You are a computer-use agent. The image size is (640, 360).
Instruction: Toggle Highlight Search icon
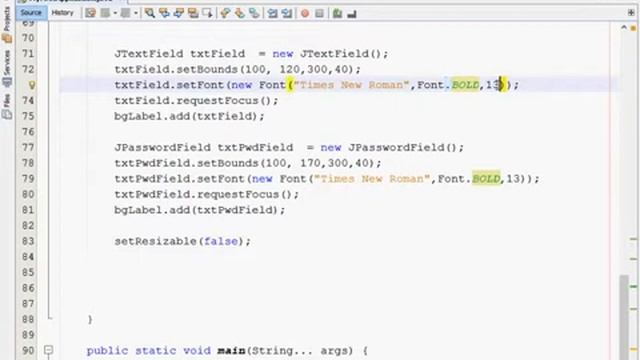[193, 13]
